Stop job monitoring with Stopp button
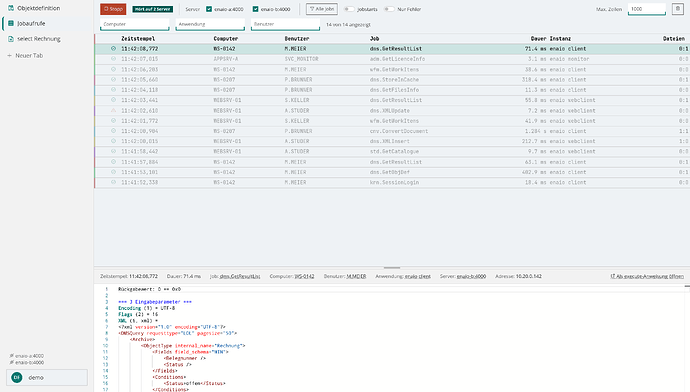 pos(113,9)
